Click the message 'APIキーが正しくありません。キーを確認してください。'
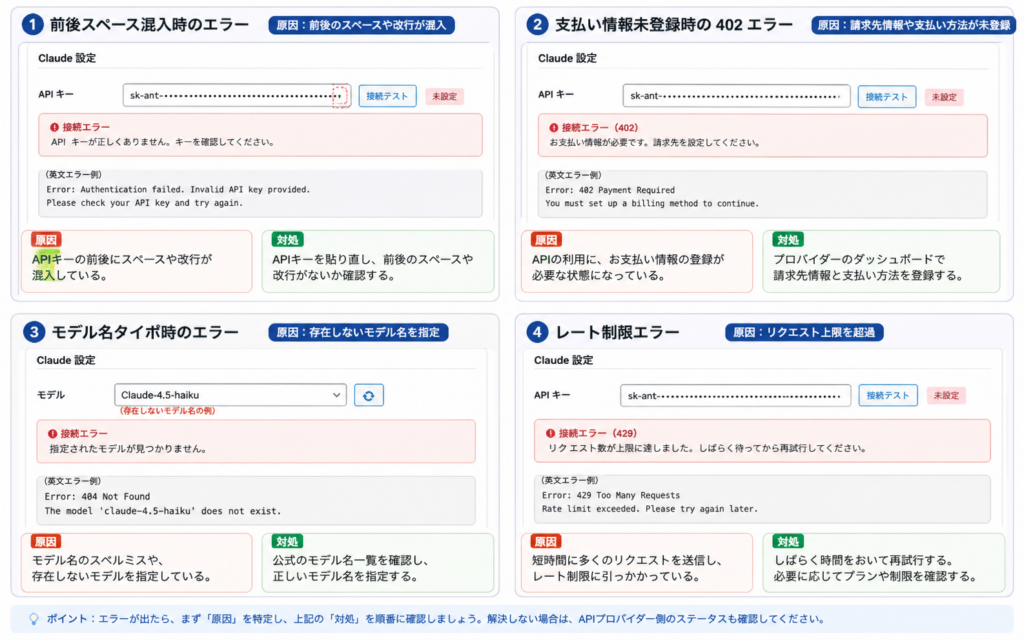Screen dimensions: 1024x640 [x=163, y=142]
